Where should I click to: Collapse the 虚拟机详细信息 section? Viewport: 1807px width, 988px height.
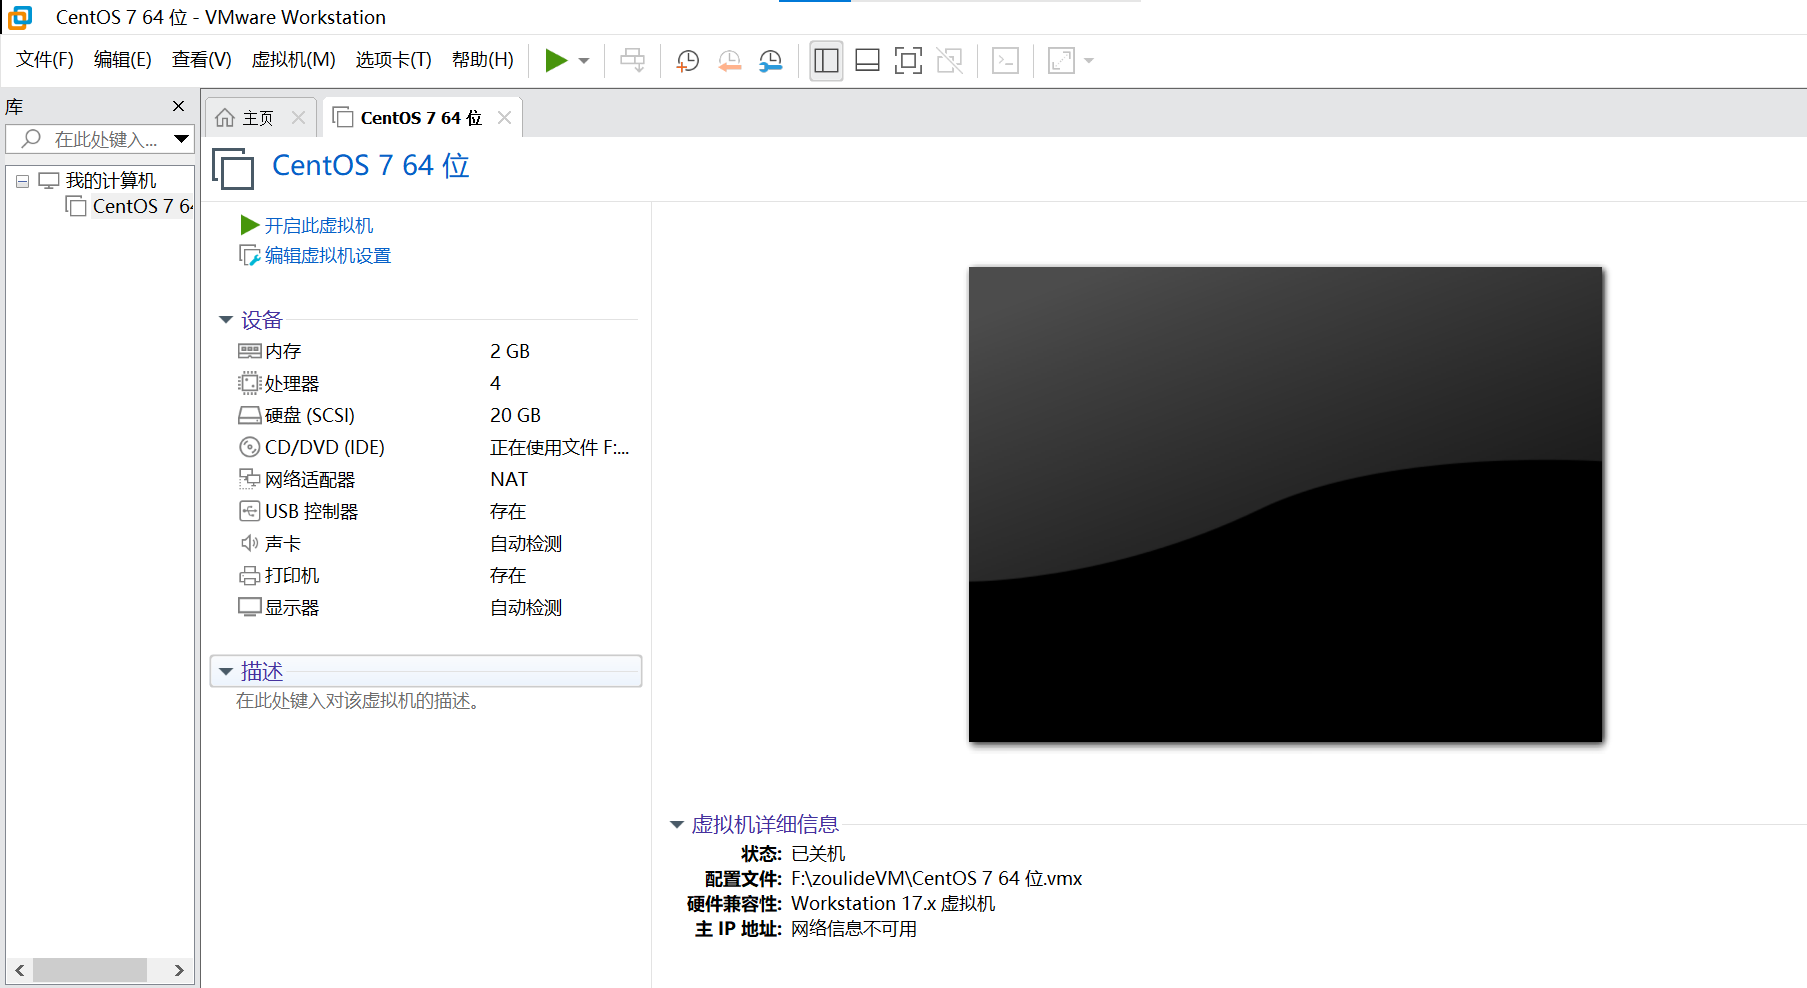click(x=676, y=825)
